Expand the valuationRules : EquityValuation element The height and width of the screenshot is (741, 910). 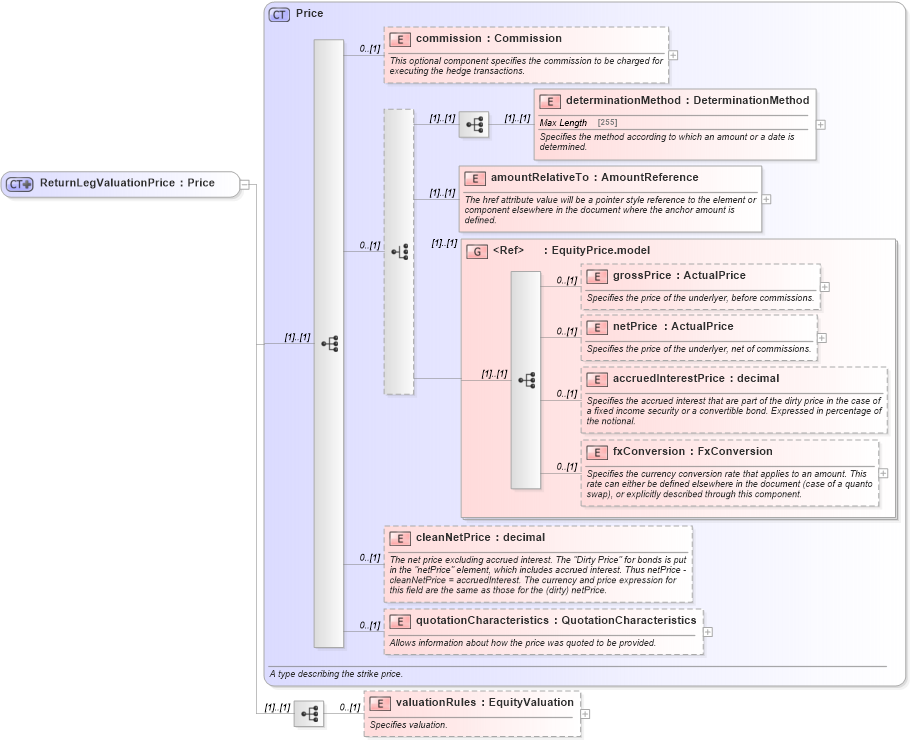pos(586,713)
